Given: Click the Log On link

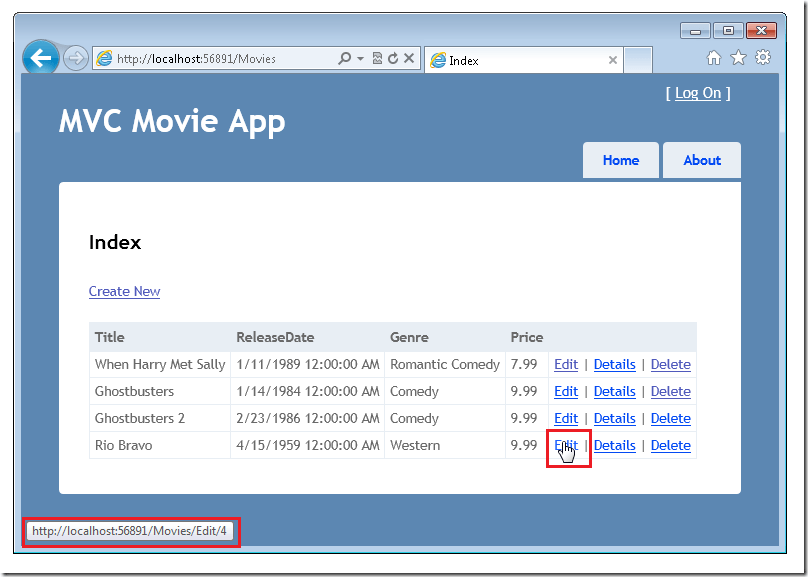Looking at the screenshot, I should 697,92.
